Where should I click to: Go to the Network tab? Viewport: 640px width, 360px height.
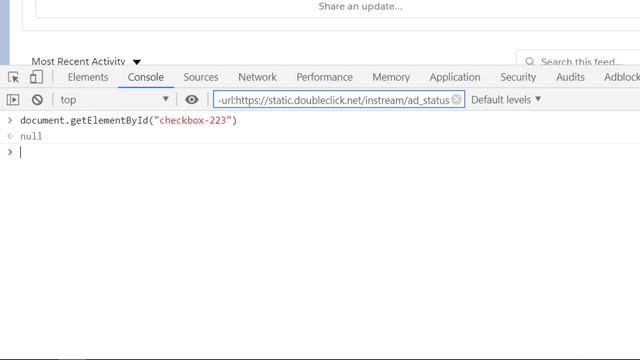257,77
